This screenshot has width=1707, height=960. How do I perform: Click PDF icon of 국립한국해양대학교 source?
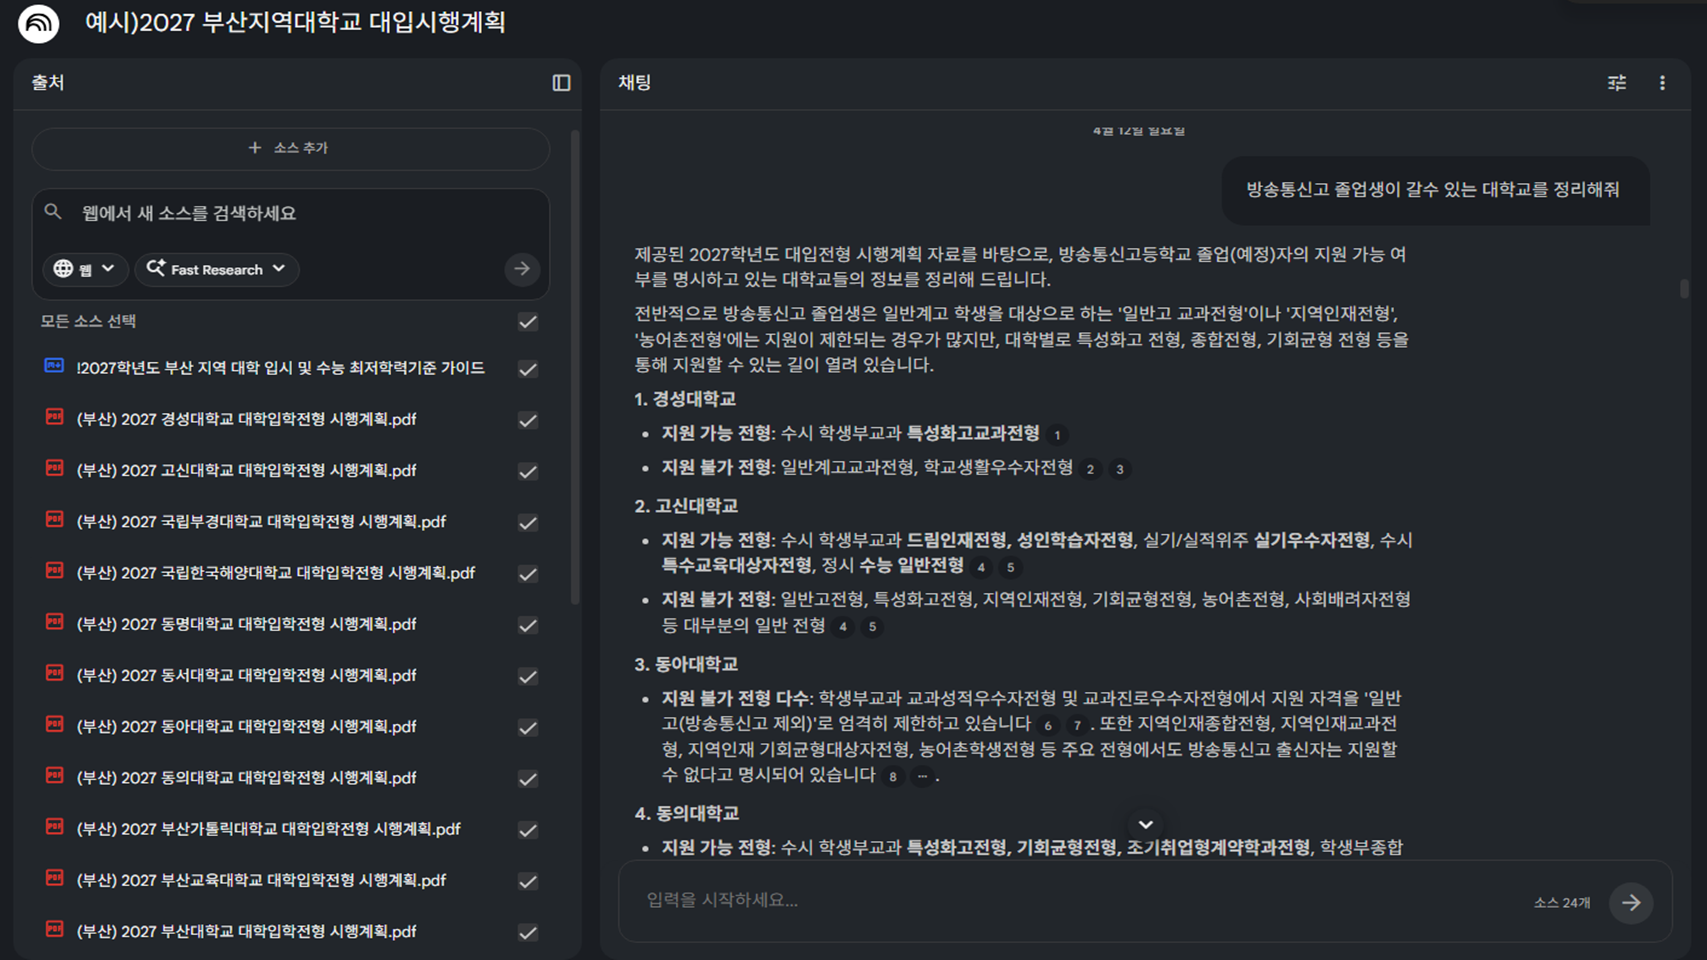[55, 570]
